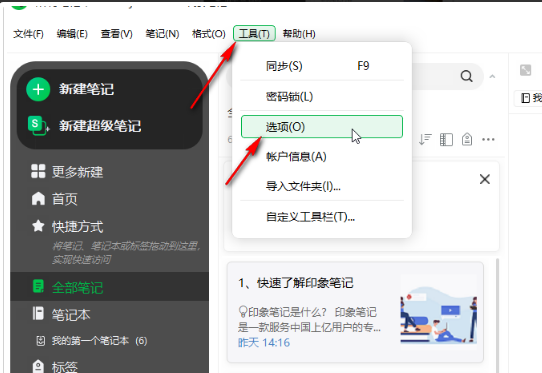
Task: Click the 笔记本 notebook icon
Action: coord(38,314)
